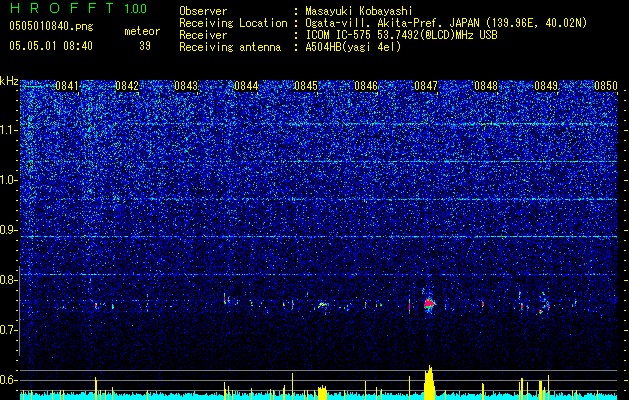The height and width of the screenshot is (400, 629).
Task: Click the 0850 time marker
Action: (606, 86)
